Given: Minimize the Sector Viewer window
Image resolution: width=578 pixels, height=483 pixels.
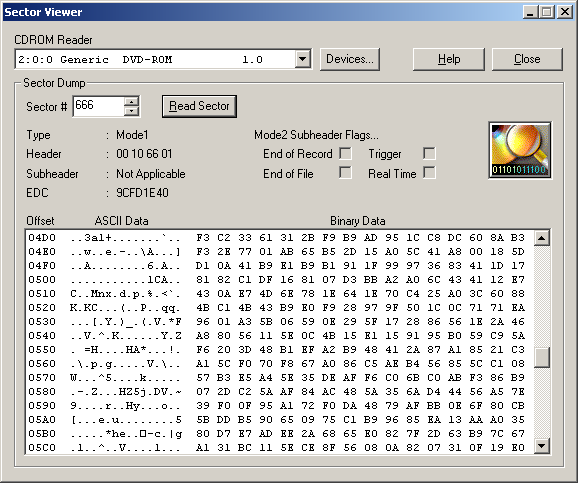Looking at the screenshot, I should click(x=530, y=12).
